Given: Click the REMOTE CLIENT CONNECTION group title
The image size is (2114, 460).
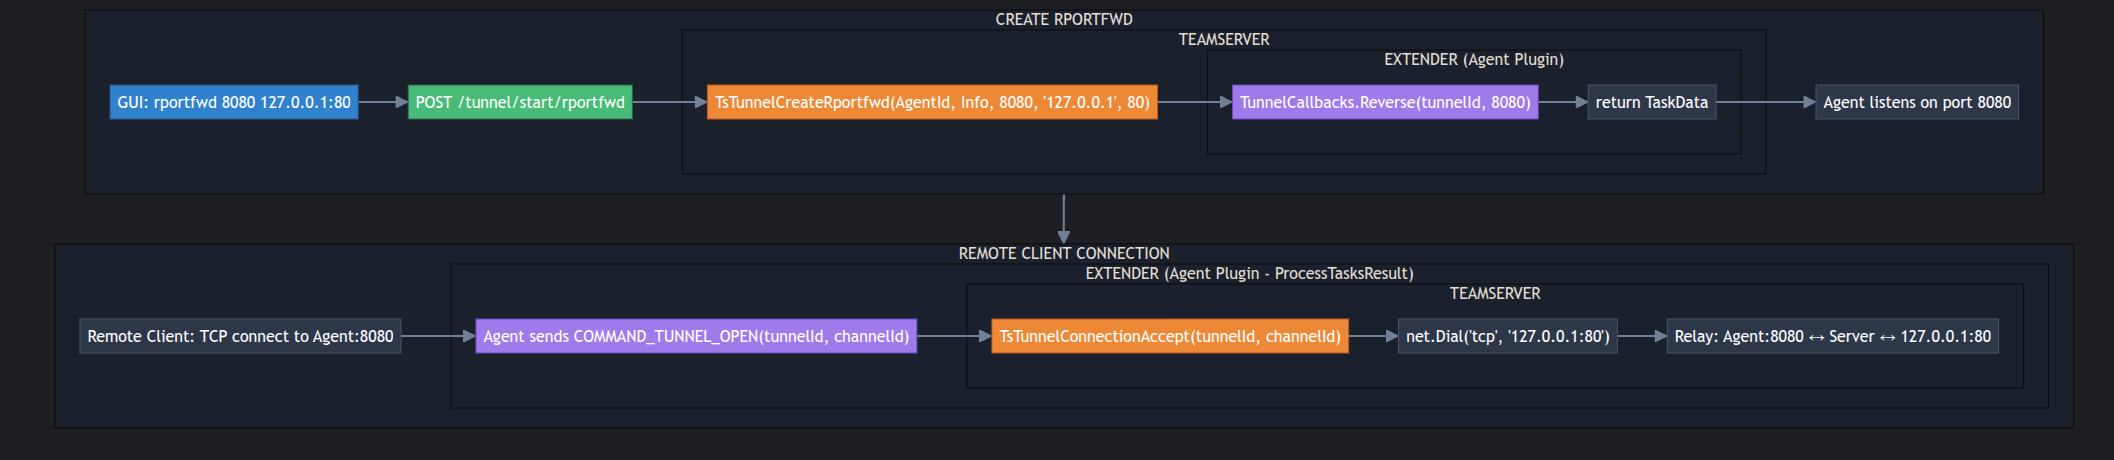Looking at the screenshot, I should (1064, 253).
